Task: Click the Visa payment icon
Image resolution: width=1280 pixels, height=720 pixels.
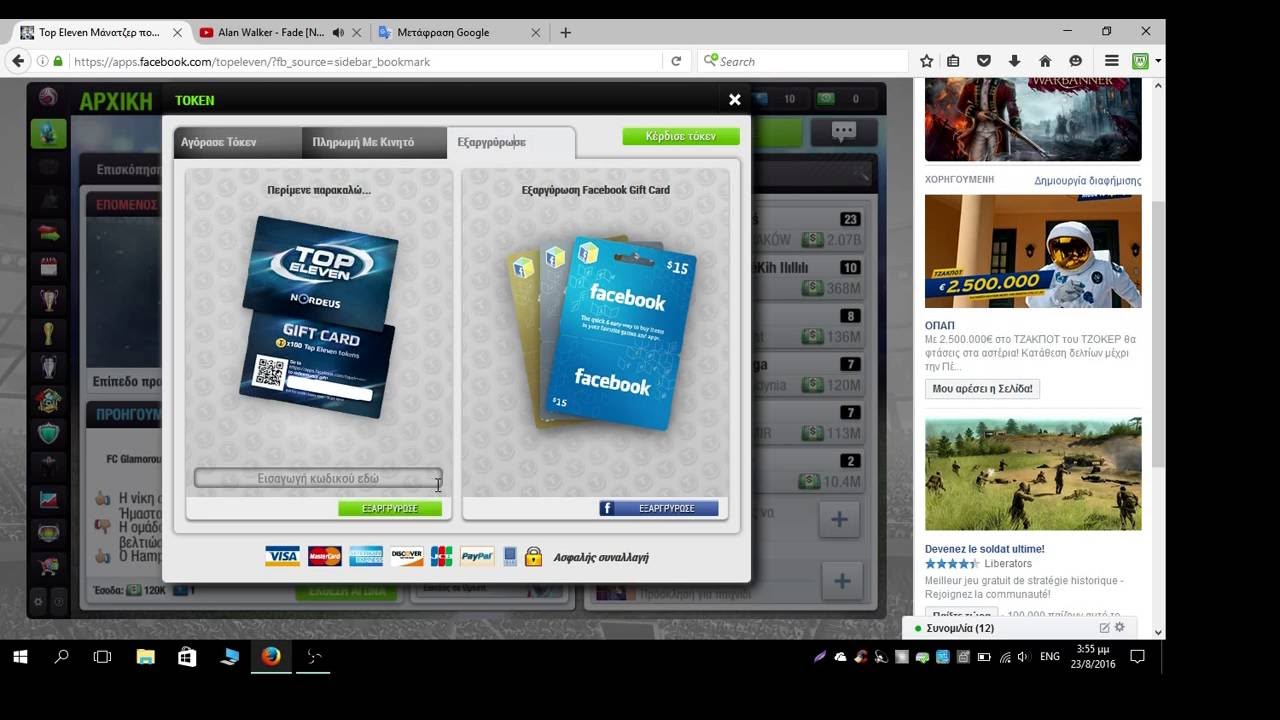Action: 282,556
